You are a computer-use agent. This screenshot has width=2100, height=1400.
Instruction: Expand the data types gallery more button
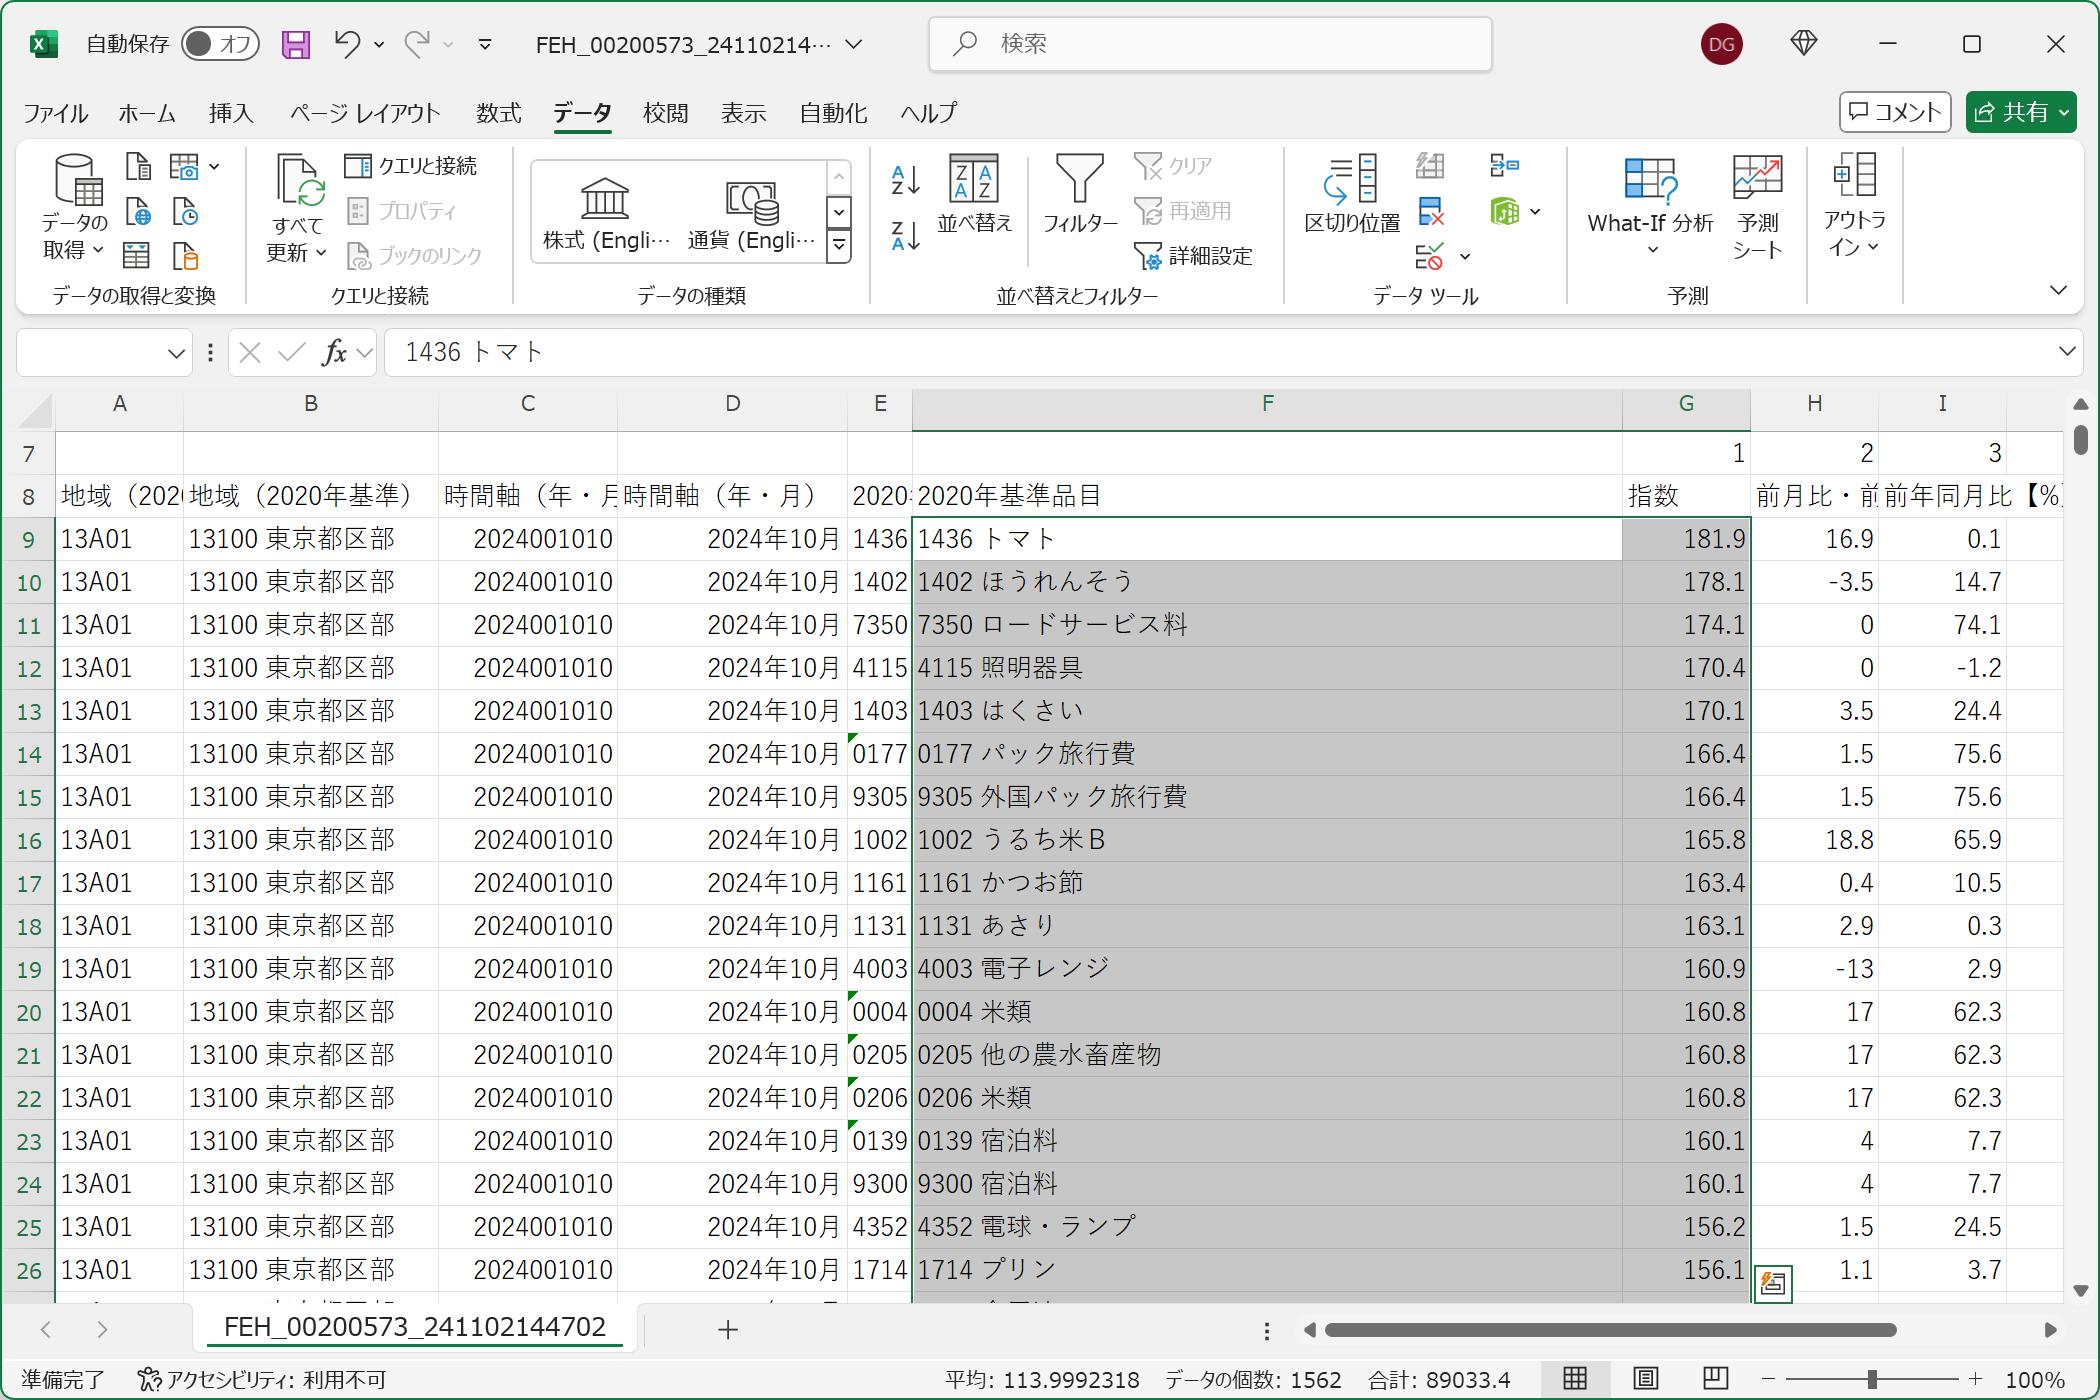tap(839, 245)
